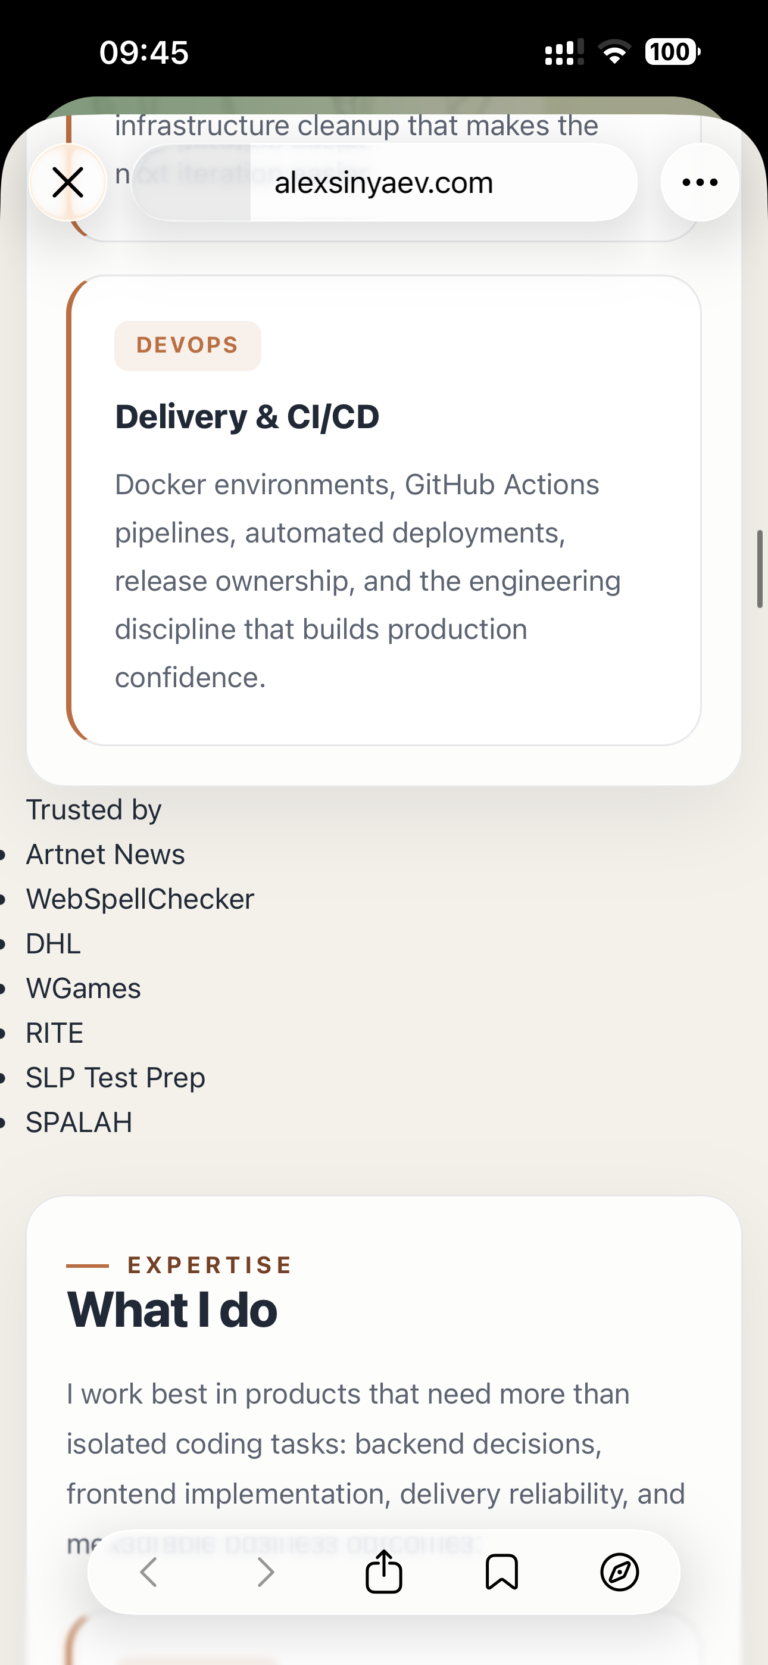Tap the Share icon in the browser toolbar
The image size is (768, 1665).
[x=383, y=1571]
